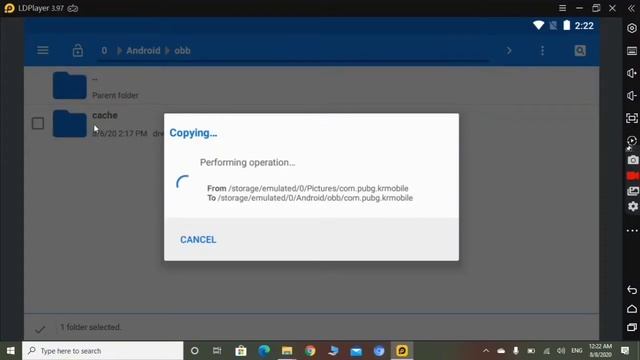Tick the cache folder checkbox

38,123
